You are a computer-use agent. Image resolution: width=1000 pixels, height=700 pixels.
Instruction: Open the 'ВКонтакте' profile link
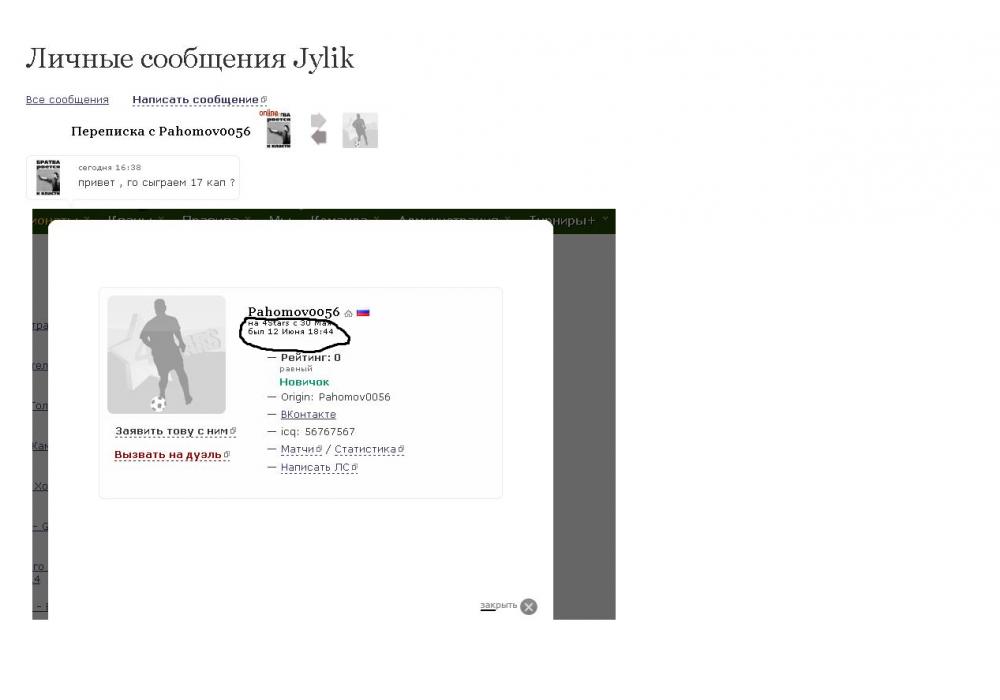point(308,414)
